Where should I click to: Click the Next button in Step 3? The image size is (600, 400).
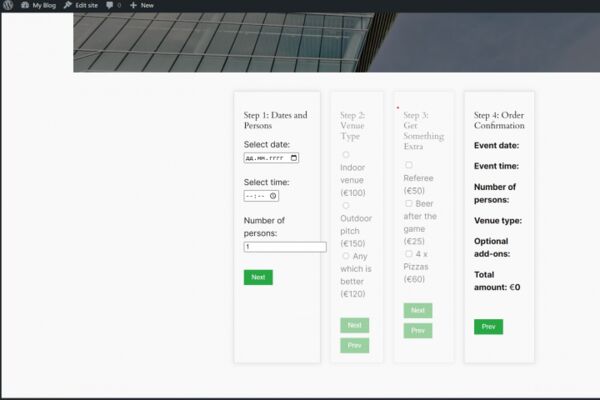(418, 310)
